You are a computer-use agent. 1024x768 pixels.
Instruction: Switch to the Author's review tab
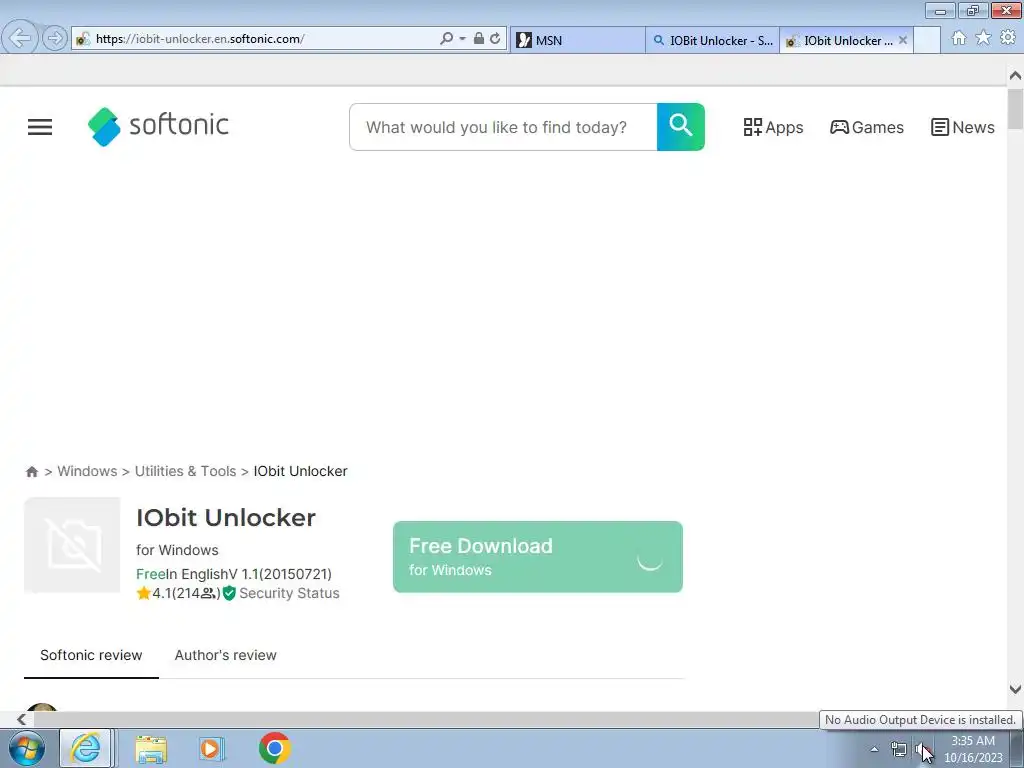click(x=225, y=655)
